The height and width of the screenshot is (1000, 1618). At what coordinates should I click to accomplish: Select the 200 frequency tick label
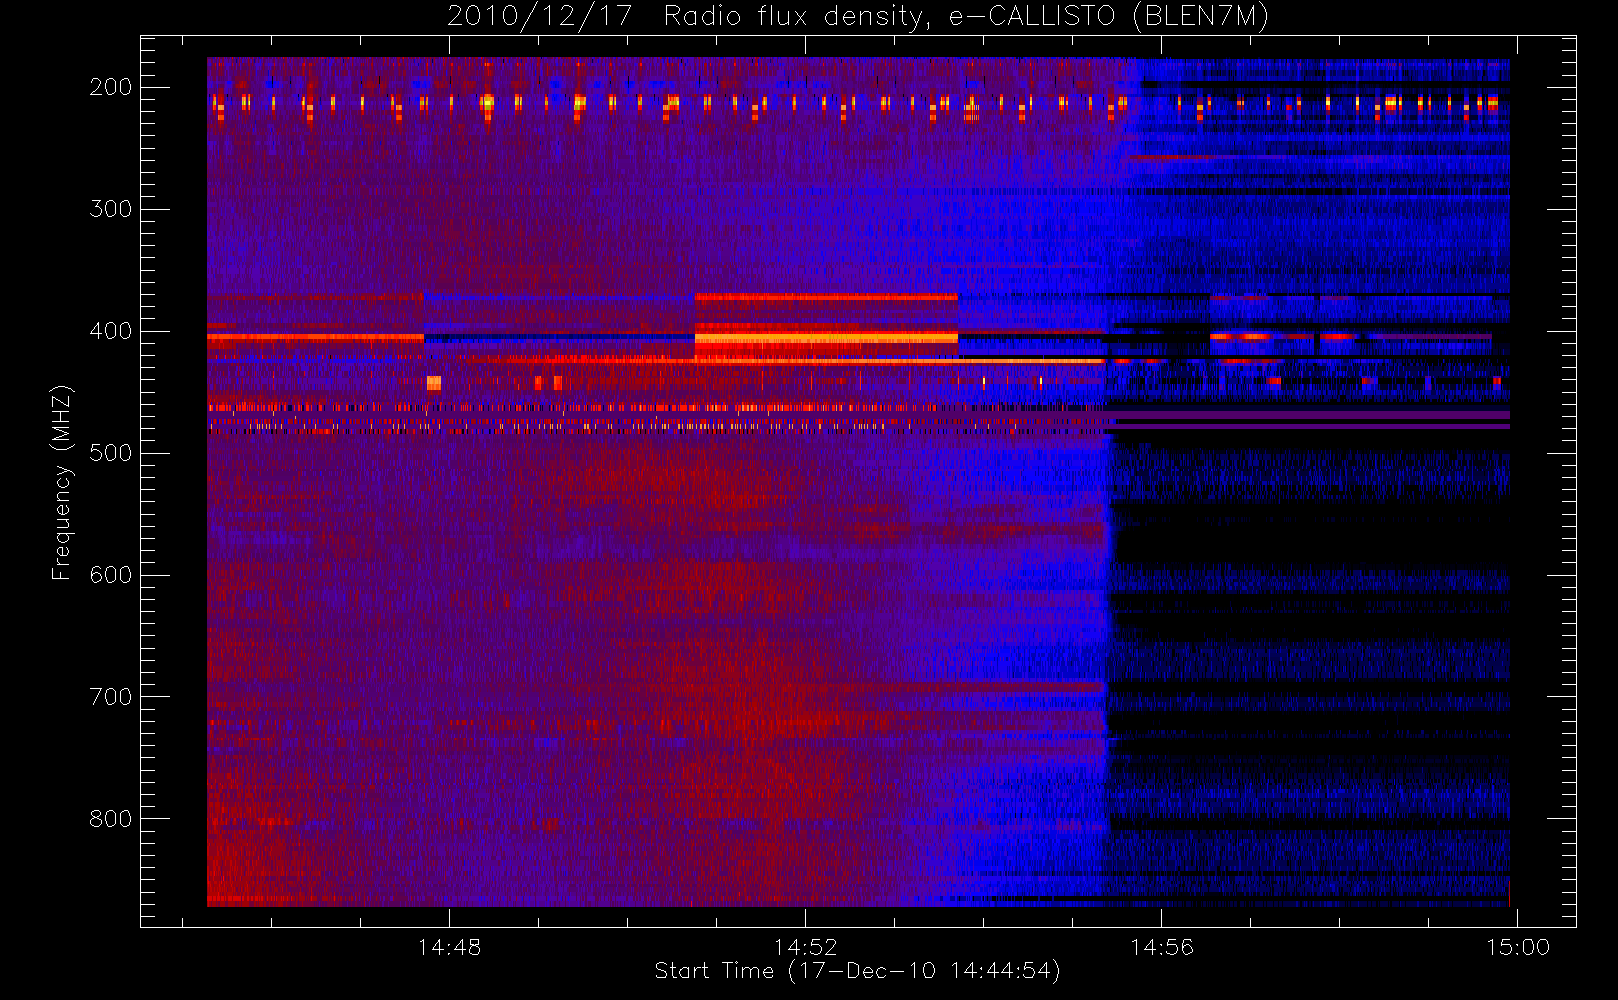[110, 87]
